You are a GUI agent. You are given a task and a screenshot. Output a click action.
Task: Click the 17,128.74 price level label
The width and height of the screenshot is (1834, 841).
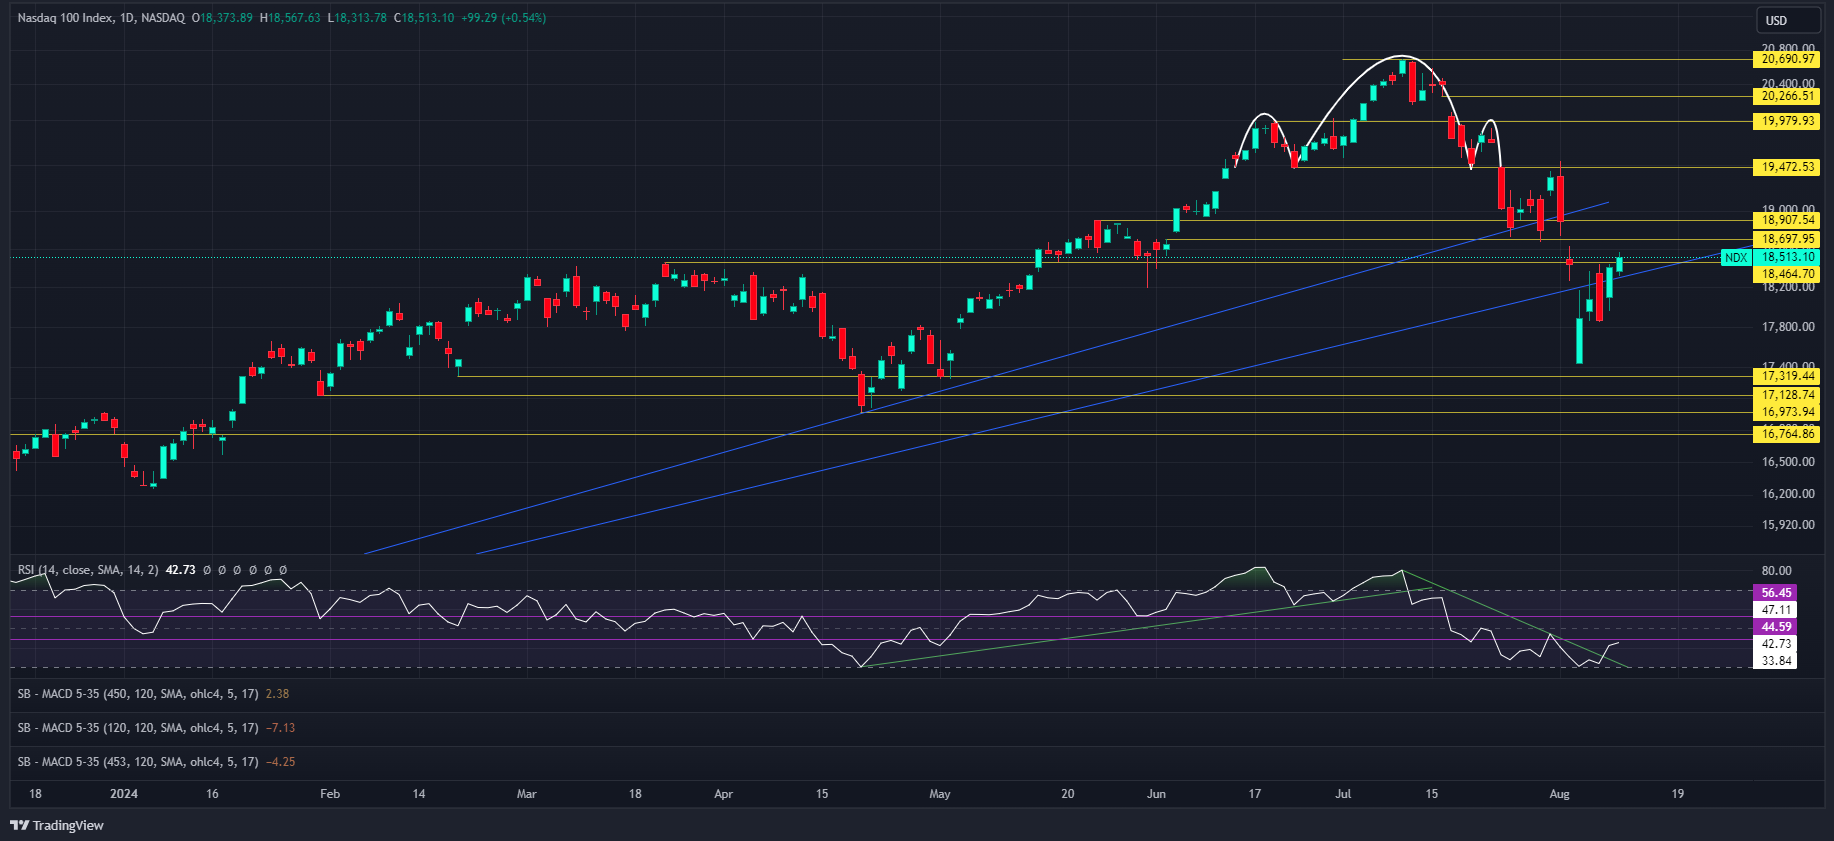tap(1788, 395)
